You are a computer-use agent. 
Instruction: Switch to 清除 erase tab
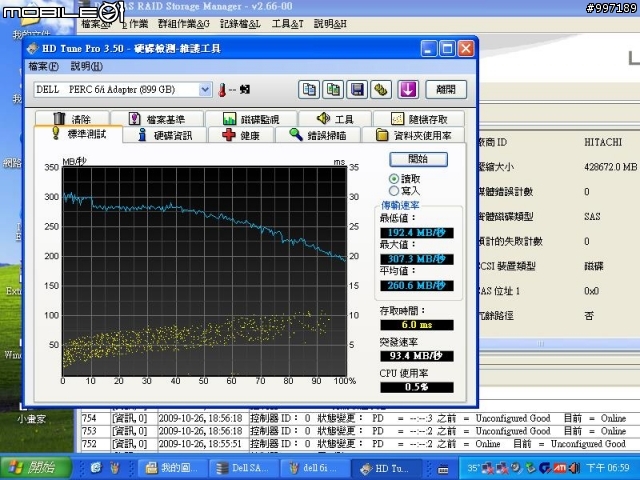tap(72, 119)
